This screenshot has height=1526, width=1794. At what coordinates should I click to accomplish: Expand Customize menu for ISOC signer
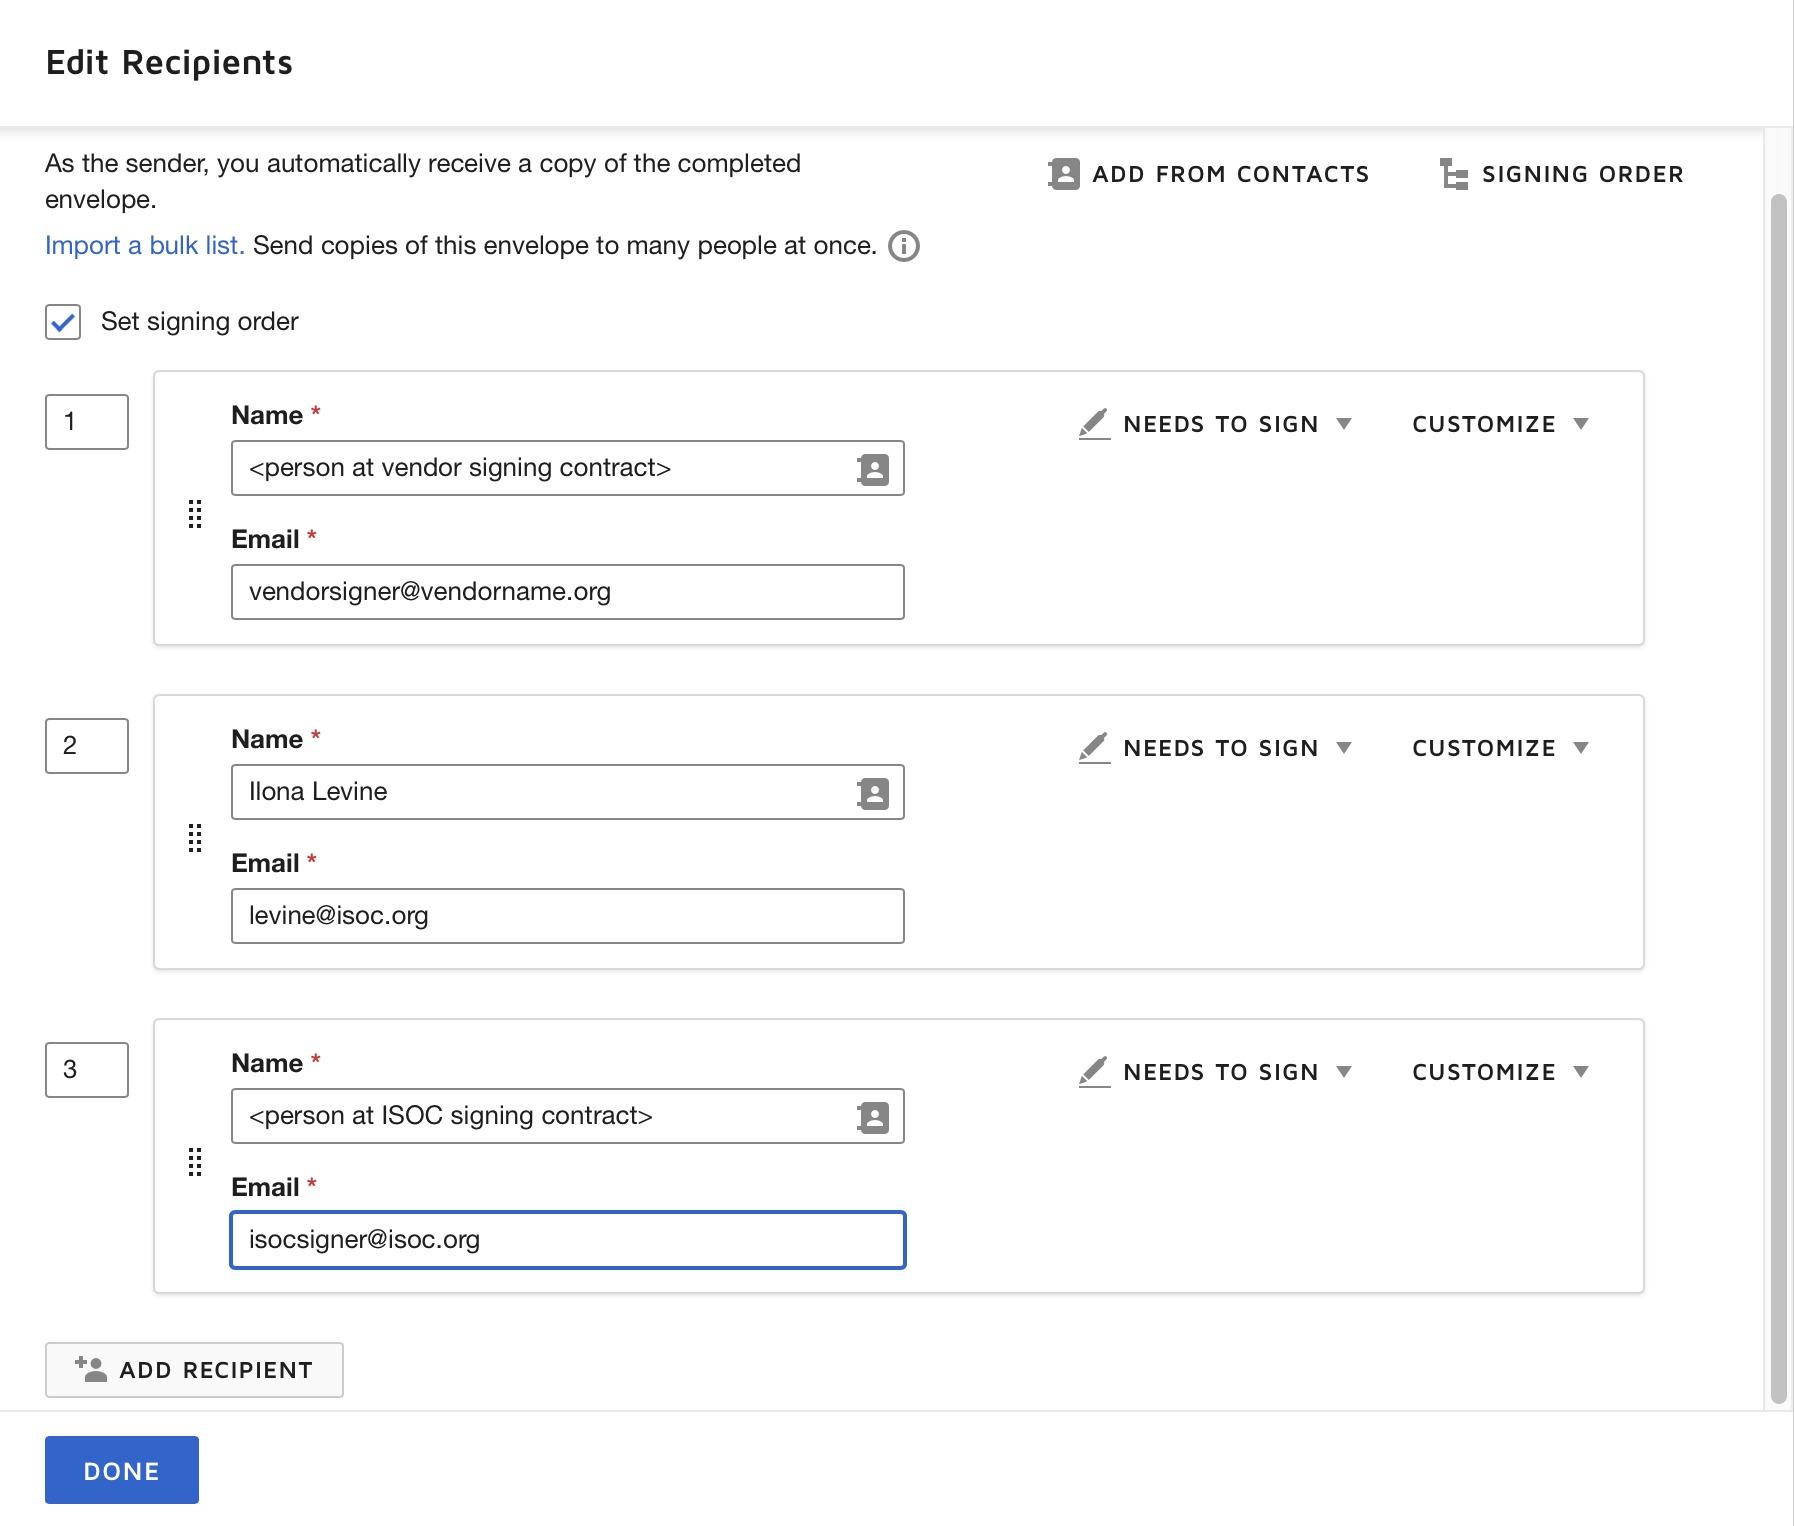(1500, 1072)
